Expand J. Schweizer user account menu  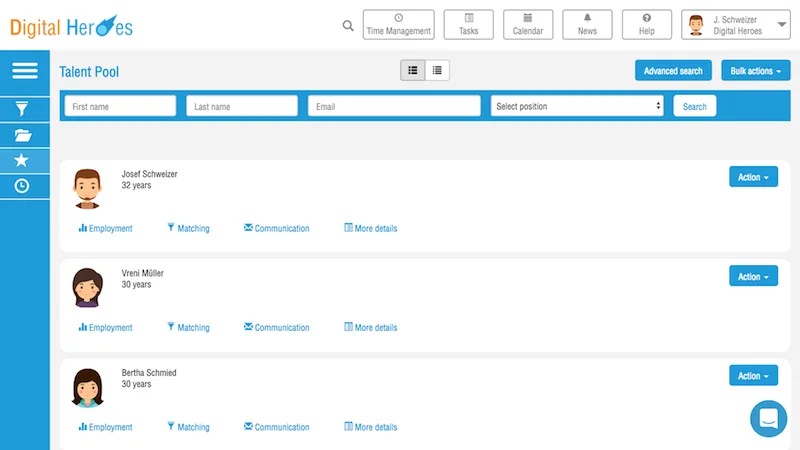[736, 24]
